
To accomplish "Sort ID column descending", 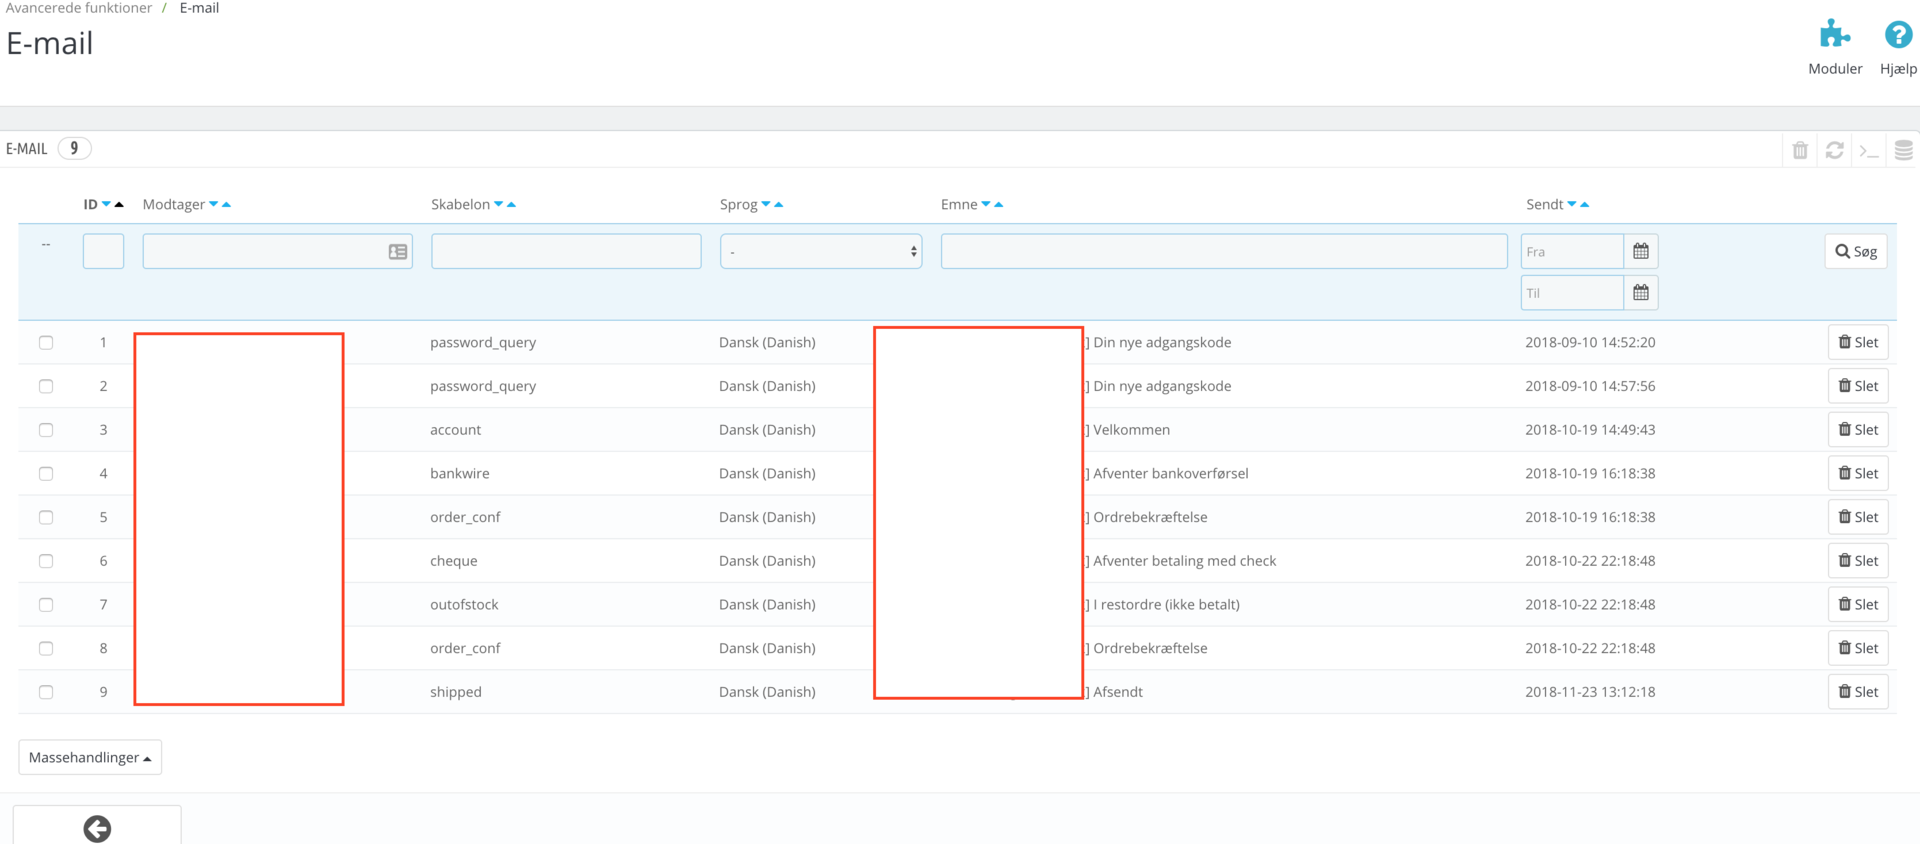I will pyautogui.click(x=106, y=204).
